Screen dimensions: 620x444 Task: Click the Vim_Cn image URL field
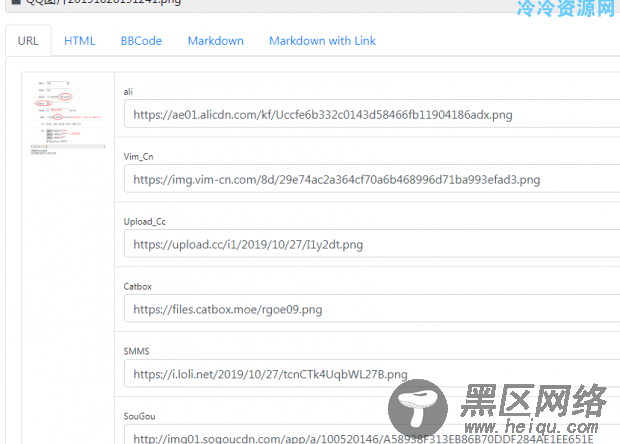click(x=372, y=179)
